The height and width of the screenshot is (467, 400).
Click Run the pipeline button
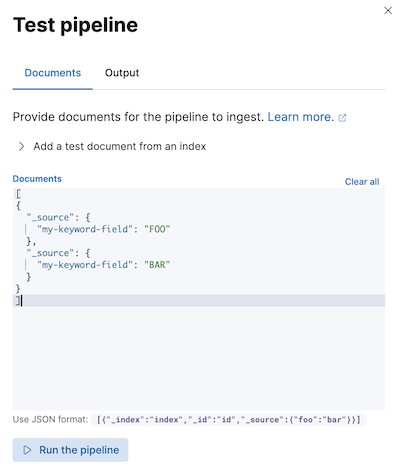[x=70, y=450]
